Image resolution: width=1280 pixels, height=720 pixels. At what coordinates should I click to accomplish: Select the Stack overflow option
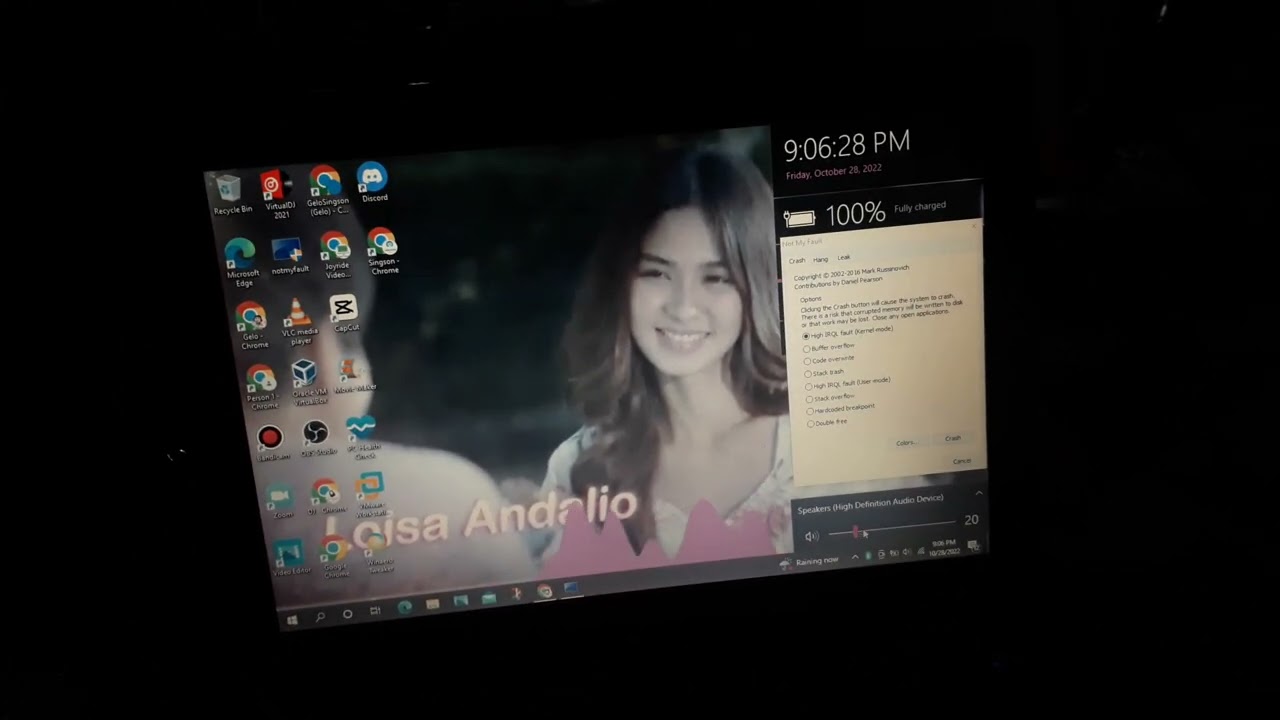point(831,398)
